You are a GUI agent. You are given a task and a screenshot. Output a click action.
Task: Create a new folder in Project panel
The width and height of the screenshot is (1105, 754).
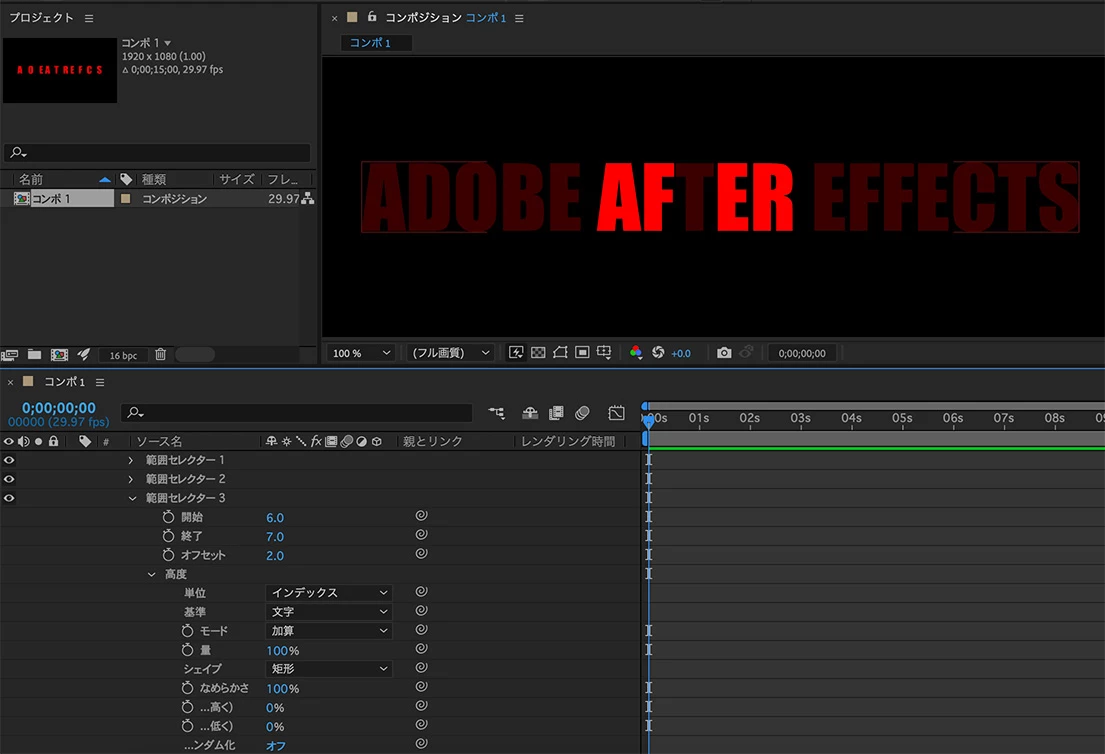coord(35,354)
